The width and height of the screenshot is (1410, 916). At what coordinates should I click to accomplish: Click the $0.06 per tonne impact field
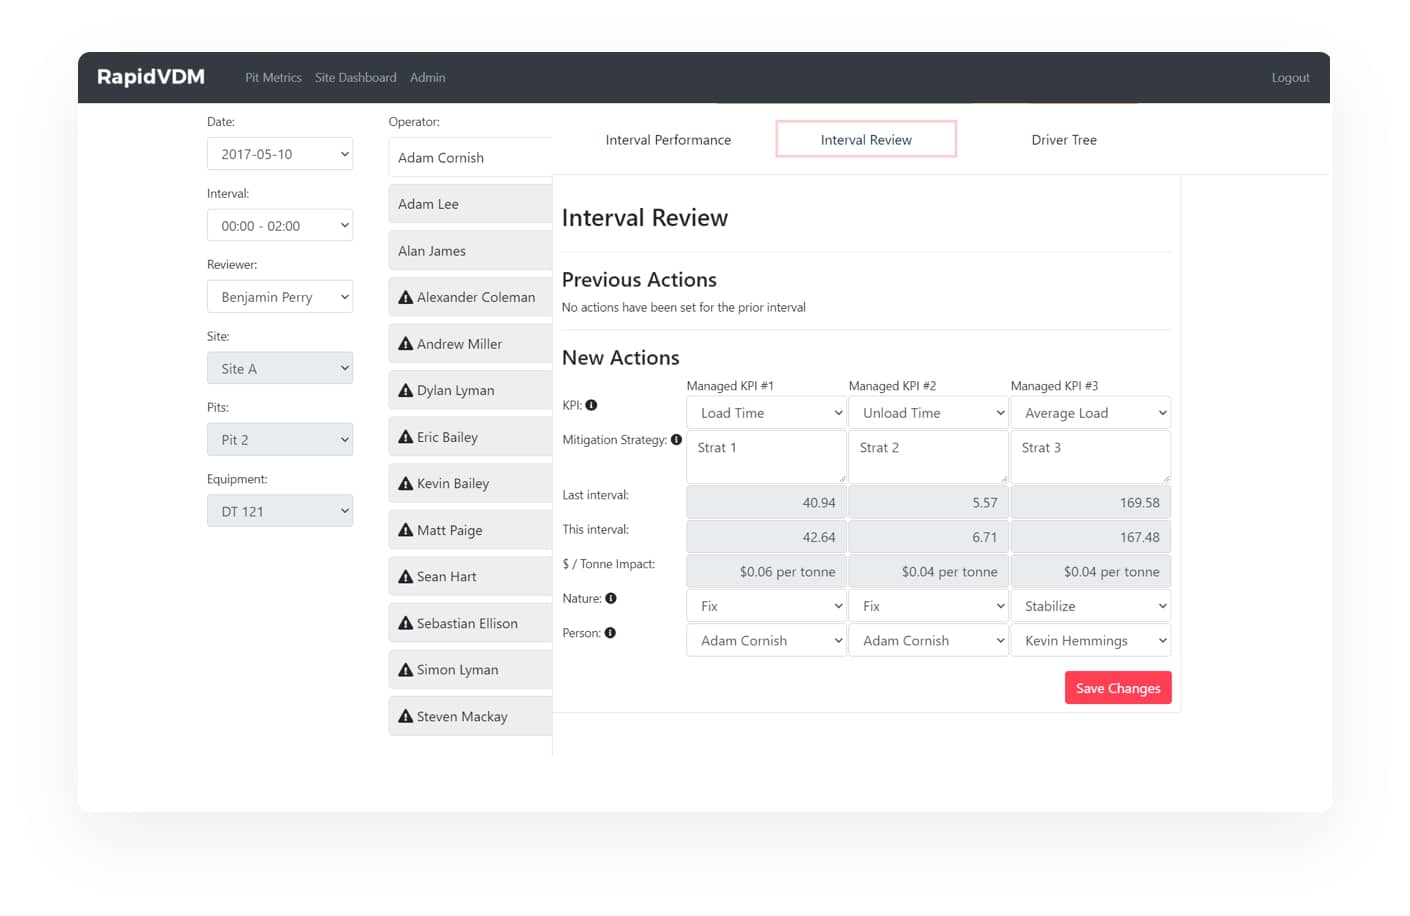click(x=766, y=571)
